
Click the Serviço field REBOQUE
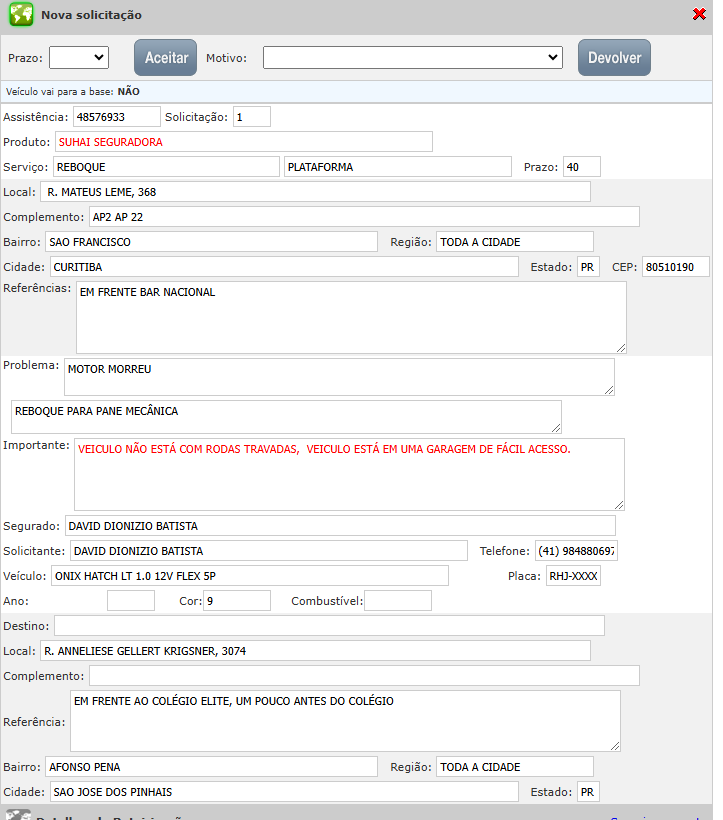(166, 167)
